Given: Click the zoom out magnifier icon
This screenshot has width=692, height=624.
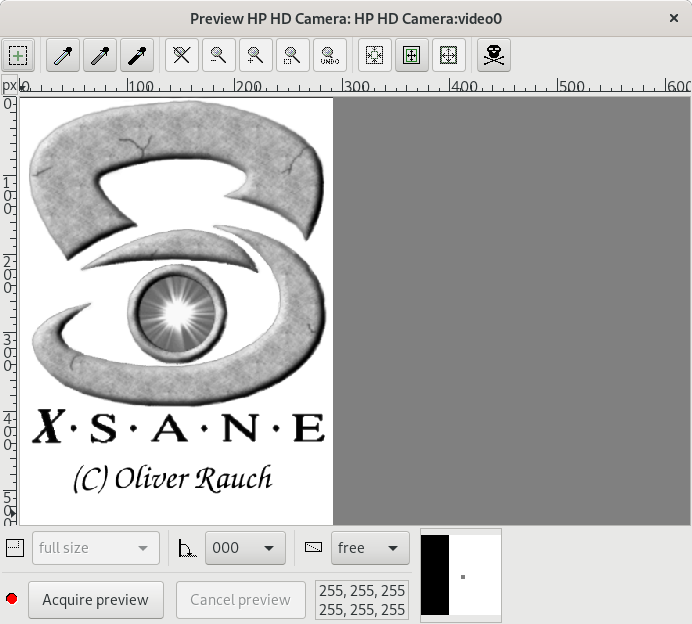Looking at the screenshot, I should coord(219,56).
